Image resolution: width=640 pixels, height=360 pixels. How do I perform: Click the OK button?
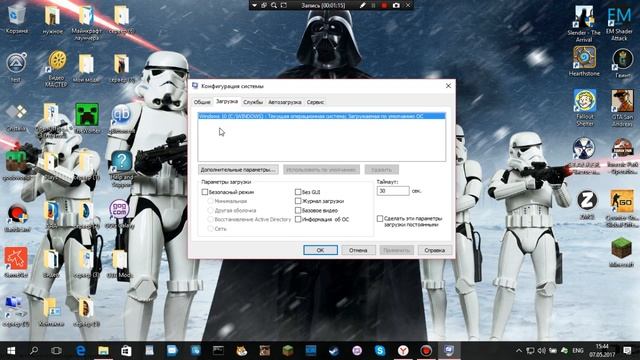320,250
